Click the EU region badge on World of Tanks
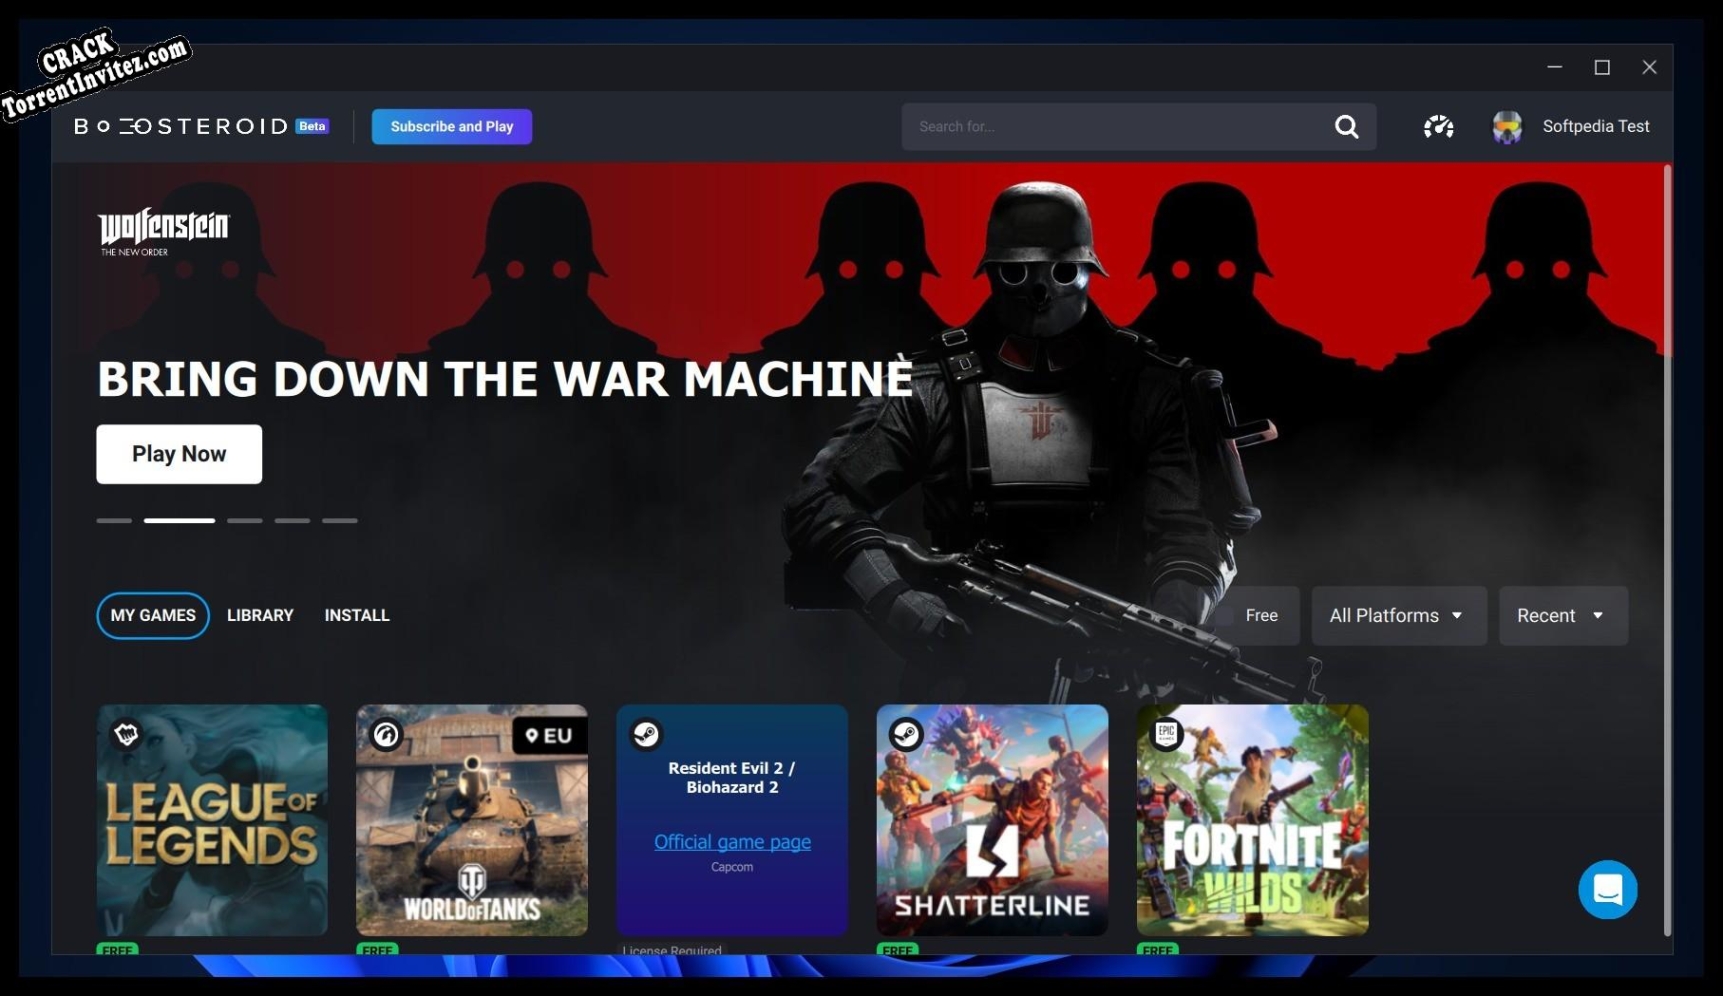 pyautogui.click(x=549, y=736)
